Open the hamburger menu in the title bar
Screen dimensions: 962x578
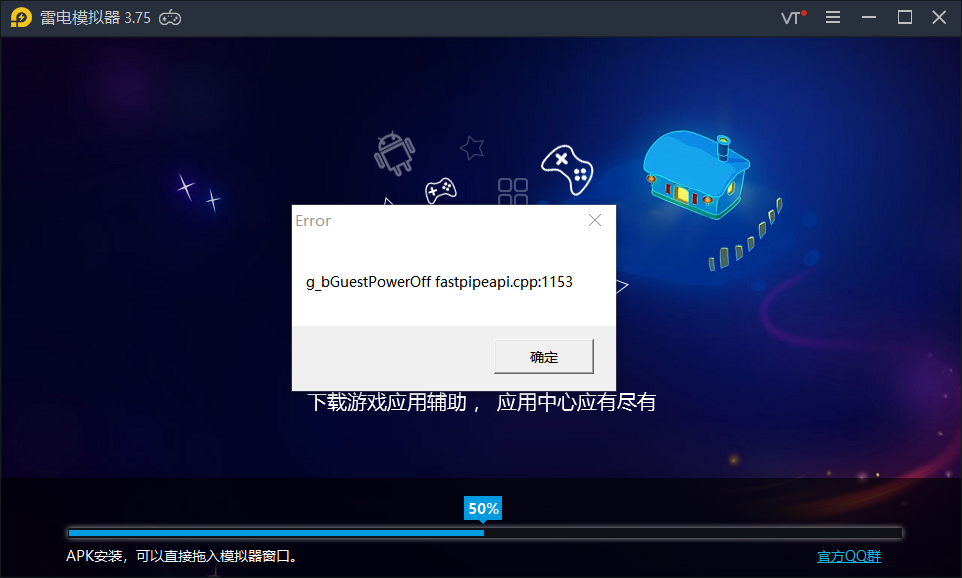click(x=833, y=17)
